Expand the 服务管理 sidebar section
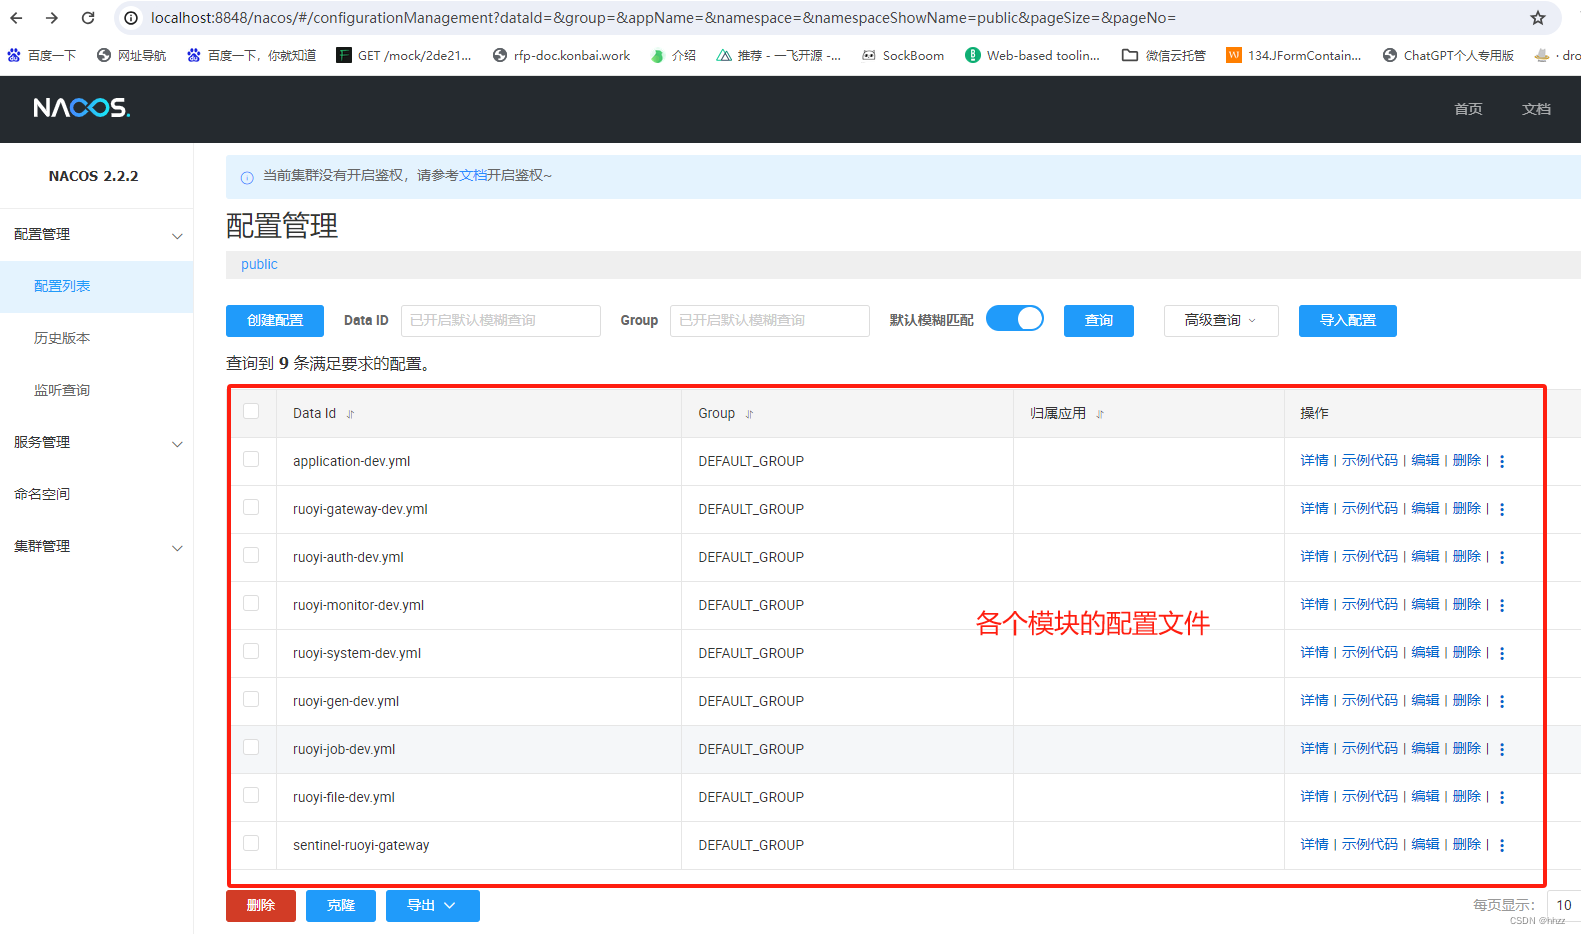Image resolution: width=1581 pixels, height=934 pixels. tap(97, 443)
